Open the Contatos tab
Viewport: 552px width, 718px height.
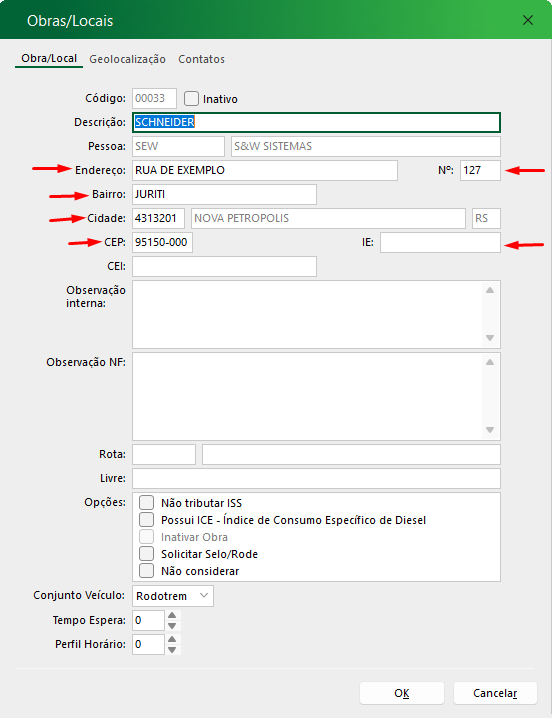(x=202, y=59)
